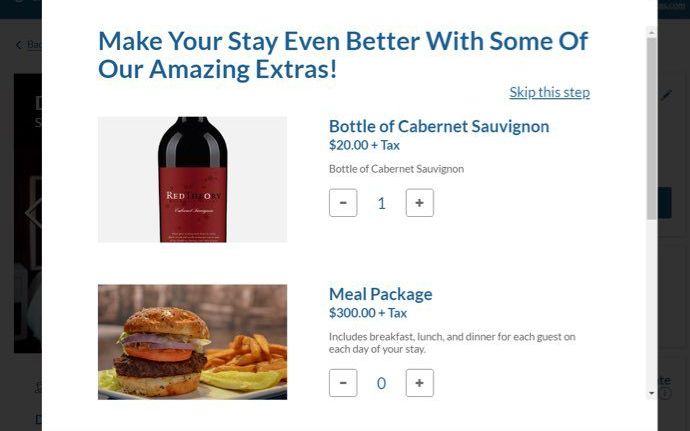690x431 pixels.
Task: Click the Skip this step link
Action: tap(549, 92)
